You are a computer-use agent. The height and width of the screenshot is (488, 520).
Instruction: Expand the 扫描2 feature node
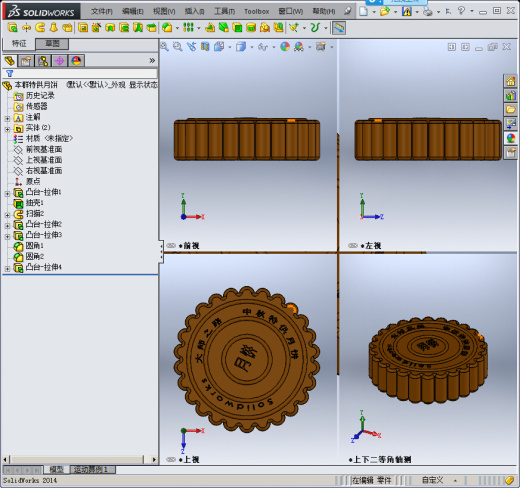point(7,215)
